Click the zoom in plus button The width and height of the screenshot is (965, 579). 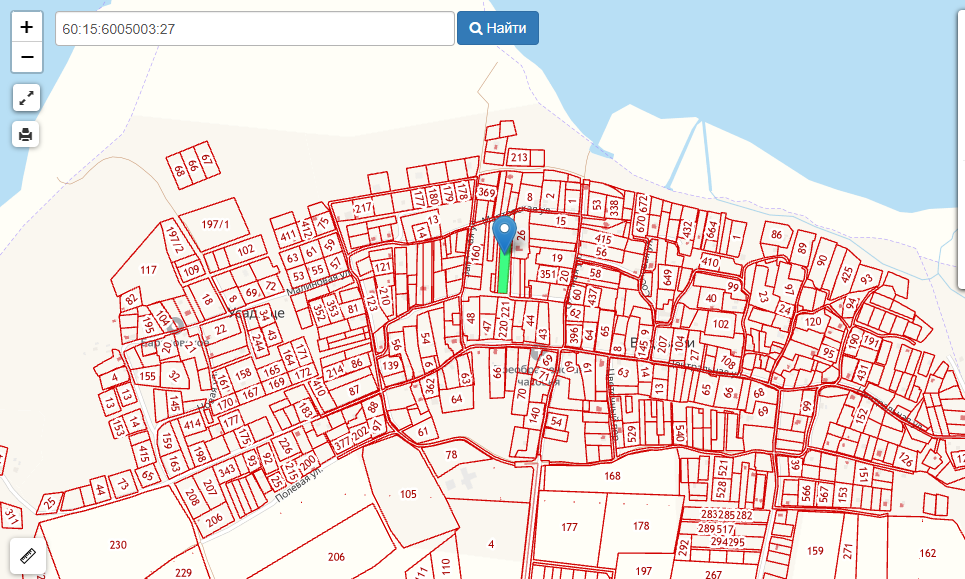[x=27, y=27]
